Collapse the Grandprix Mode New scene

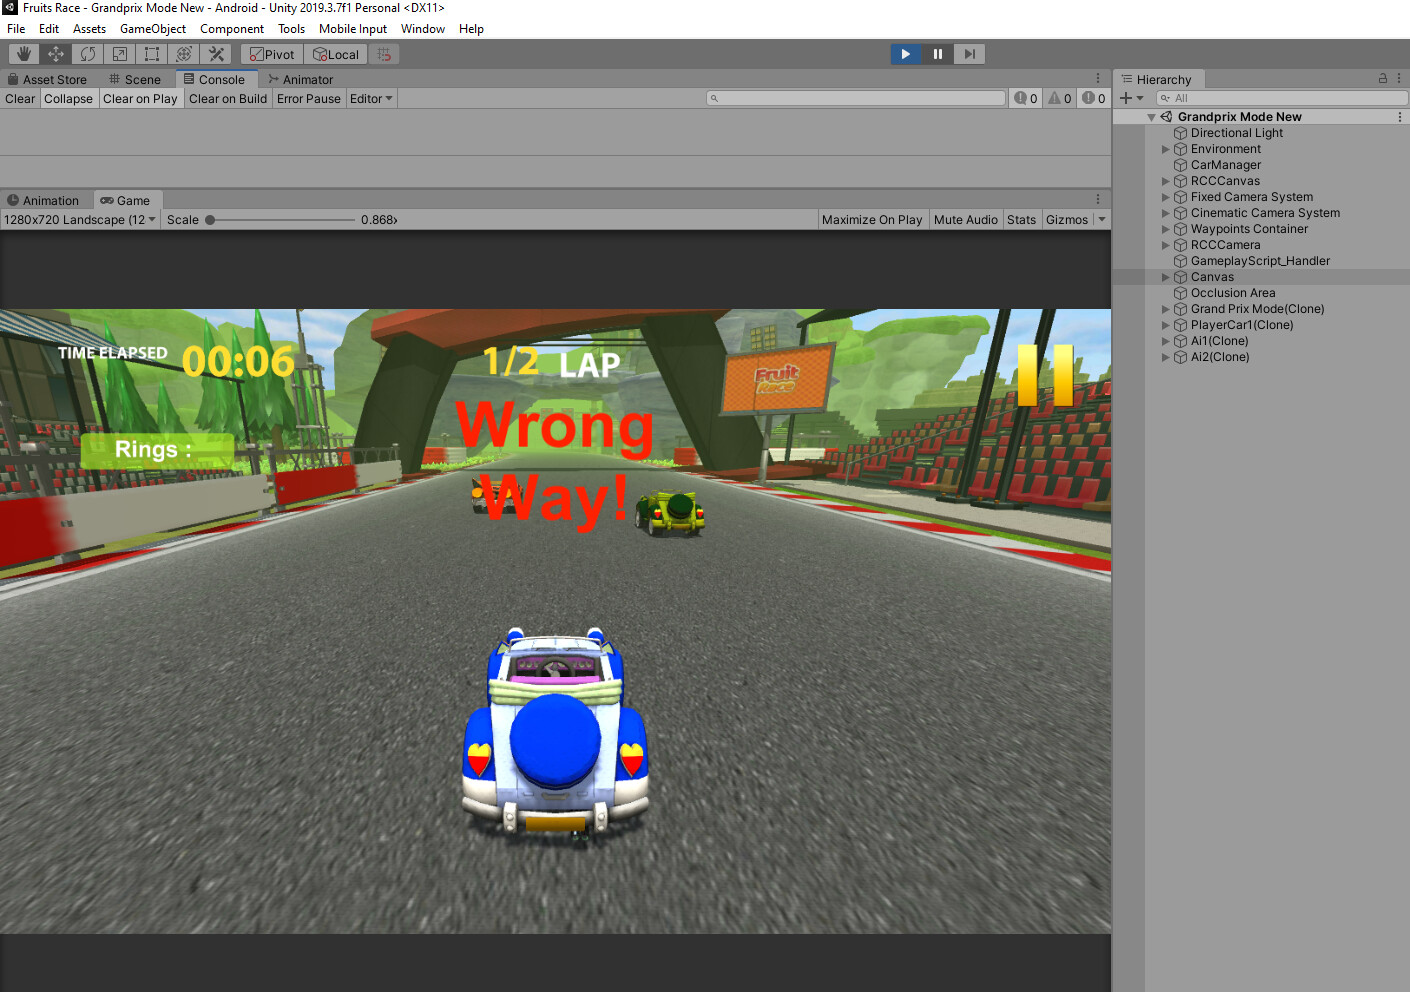(x=1151, y=116)
